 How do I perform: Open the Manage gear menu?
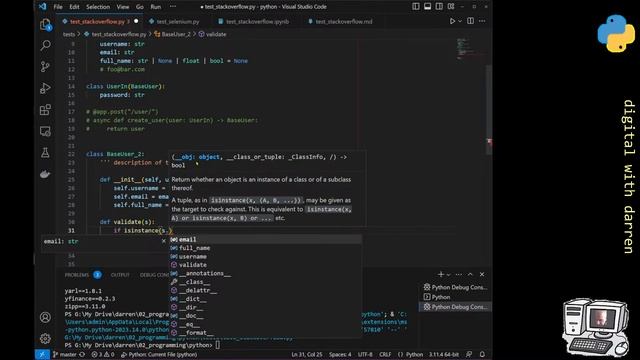point(45,338)
